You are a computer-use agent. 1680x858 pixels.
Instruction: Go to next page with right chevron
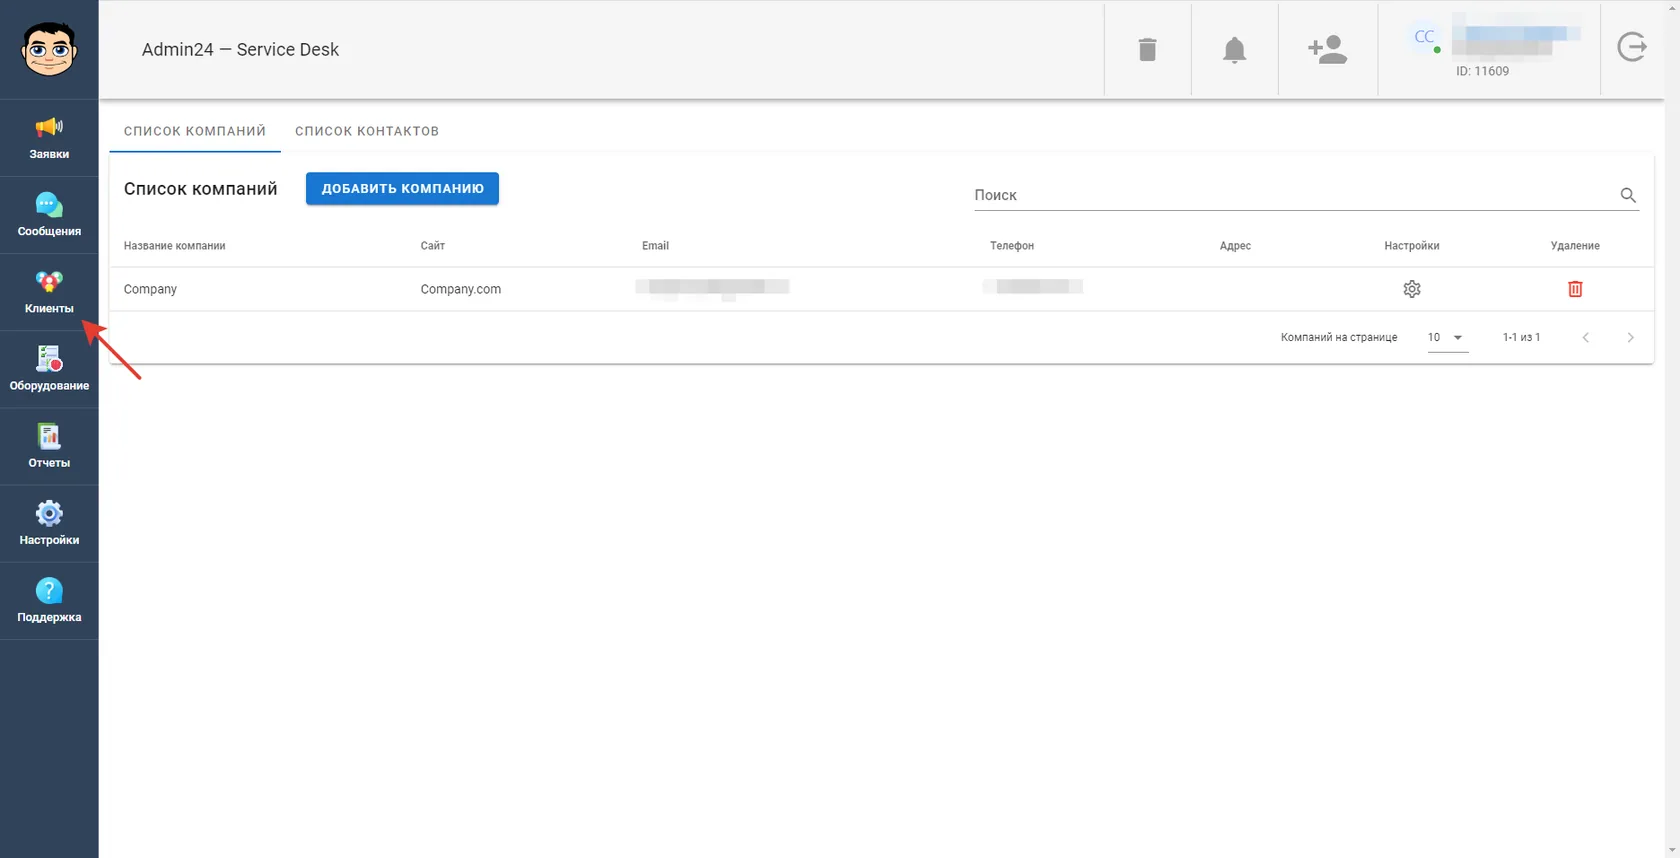1630,338
